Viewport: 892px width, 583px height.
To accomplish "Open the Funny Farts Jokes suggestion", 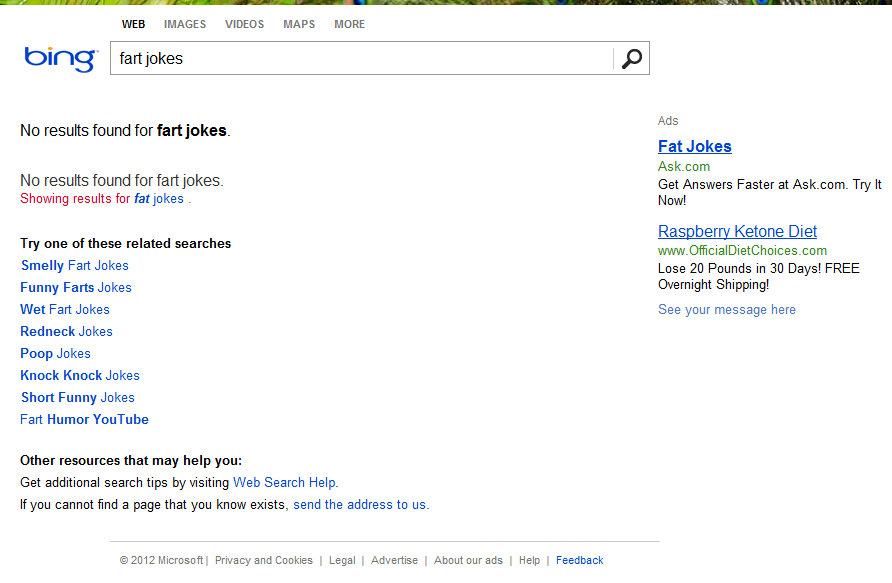I will (75, 287).
